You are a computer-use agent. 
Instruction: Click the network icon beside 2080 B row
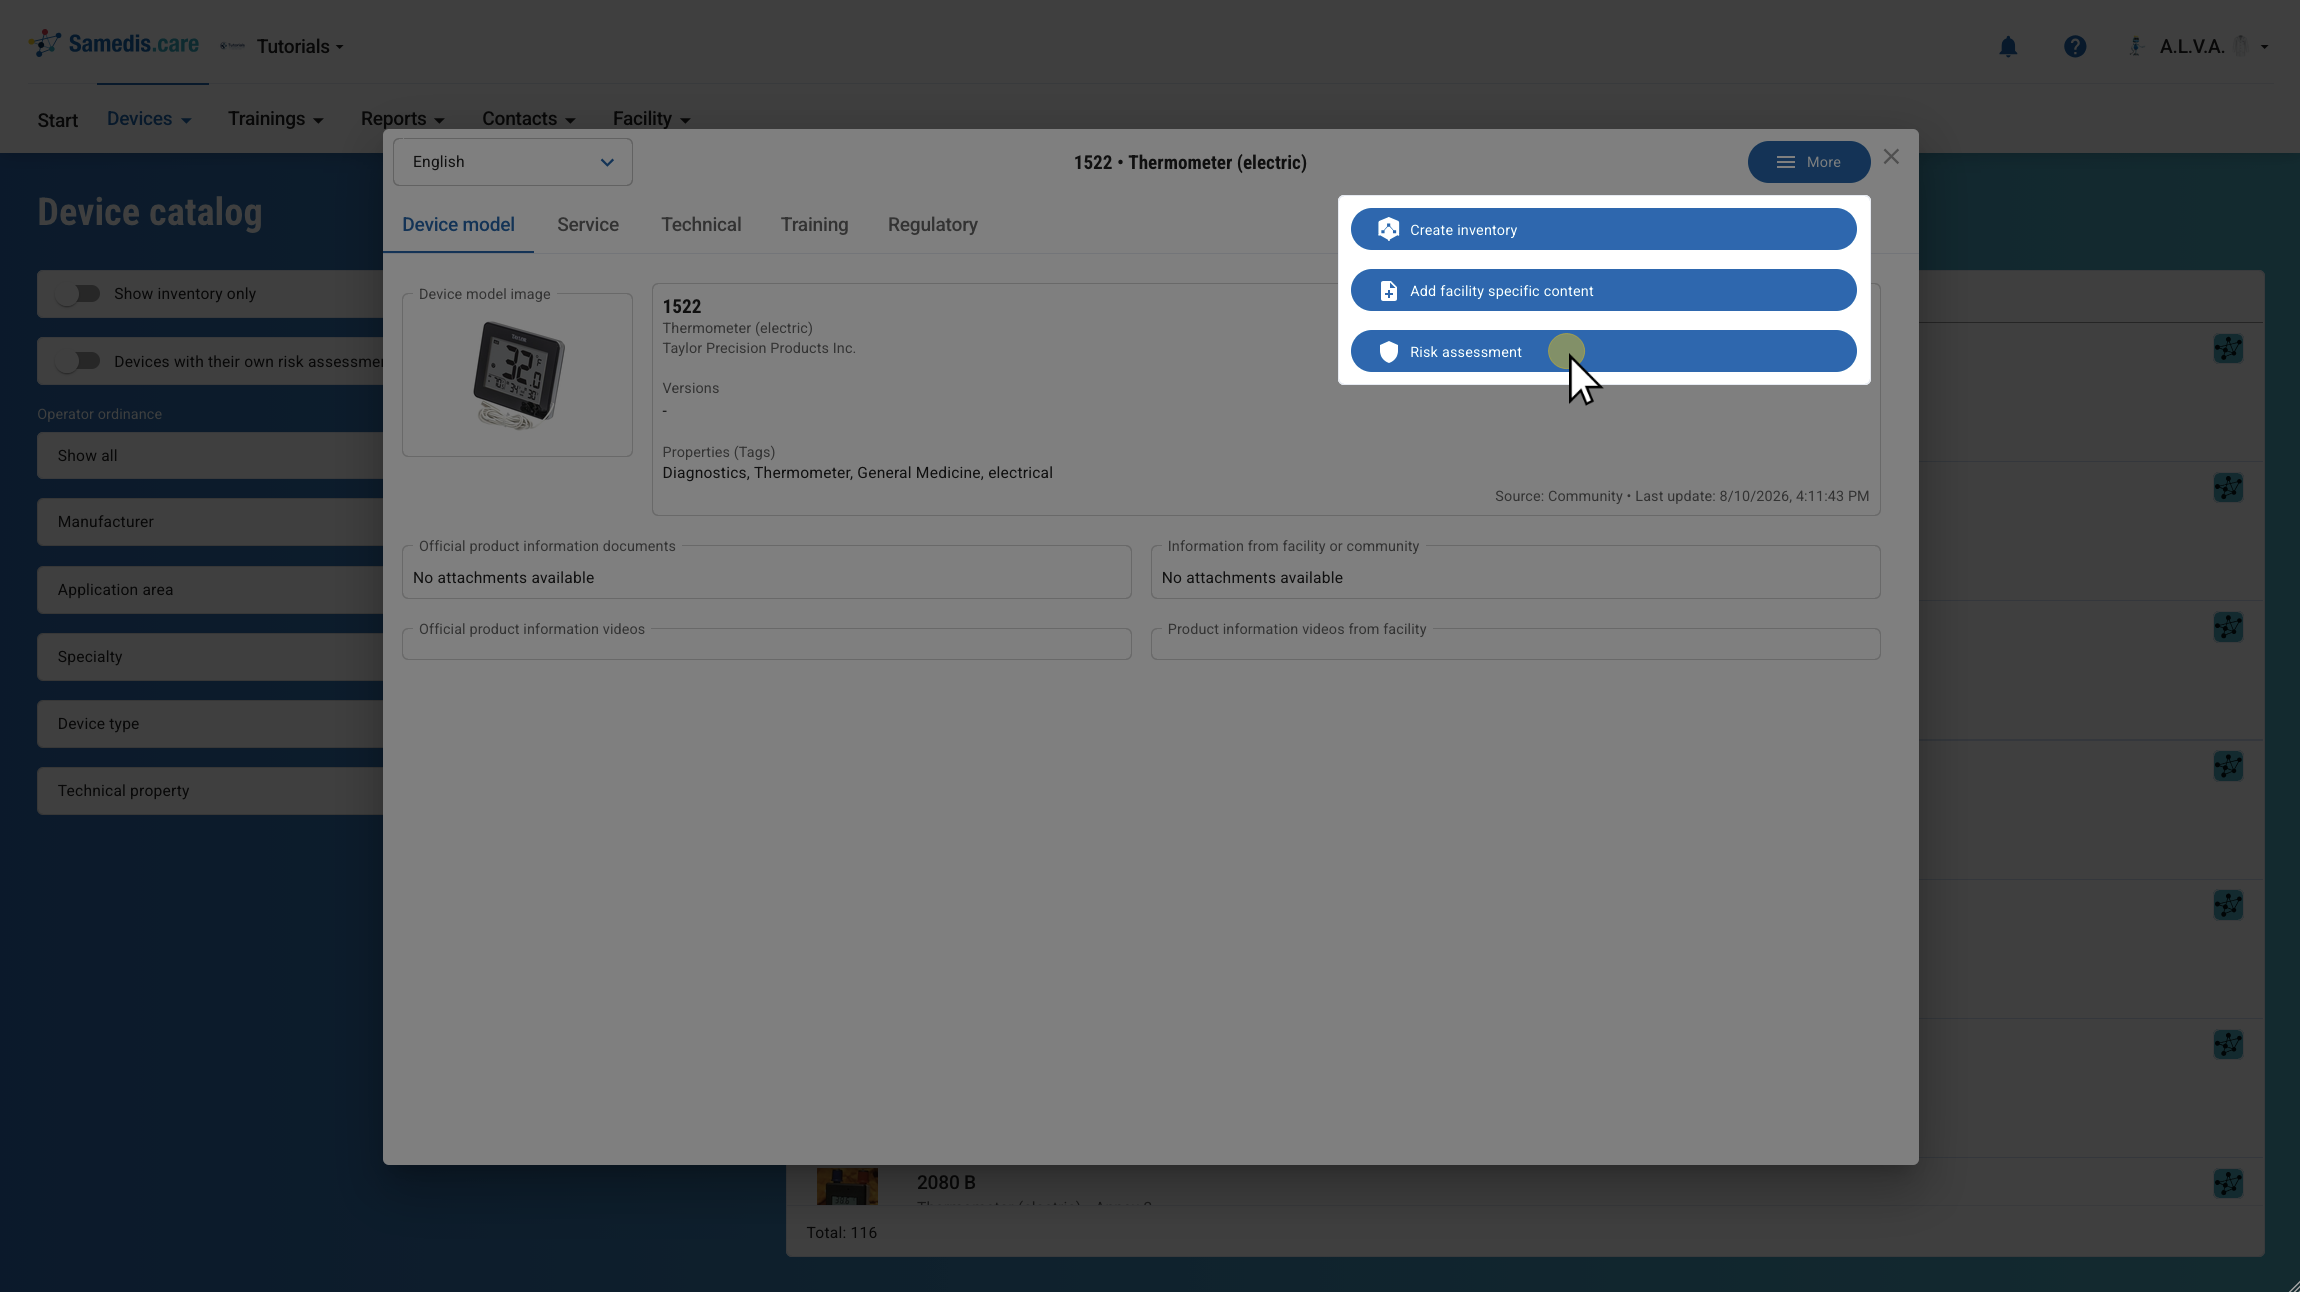pyautogui.click(x=2228, y=1184)
